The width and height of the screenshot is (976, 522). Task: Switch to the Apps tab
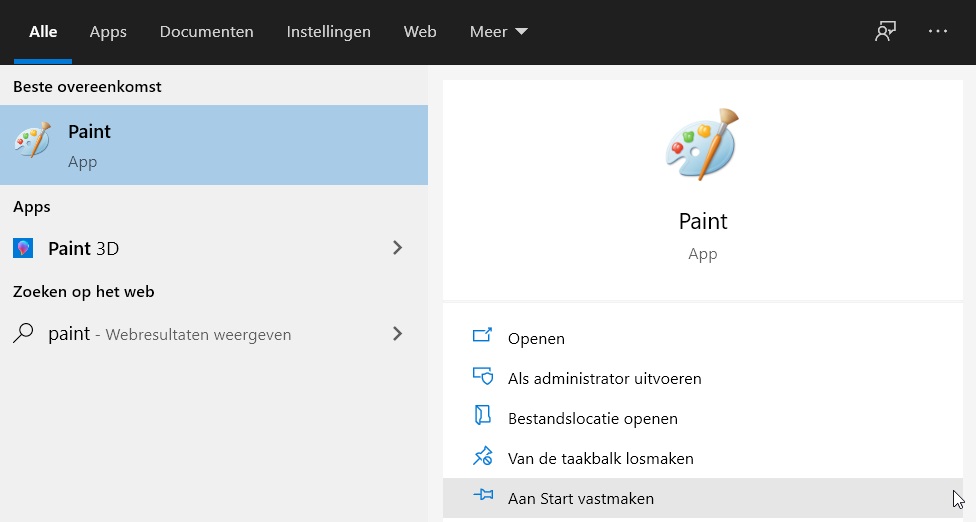(108, 32)
